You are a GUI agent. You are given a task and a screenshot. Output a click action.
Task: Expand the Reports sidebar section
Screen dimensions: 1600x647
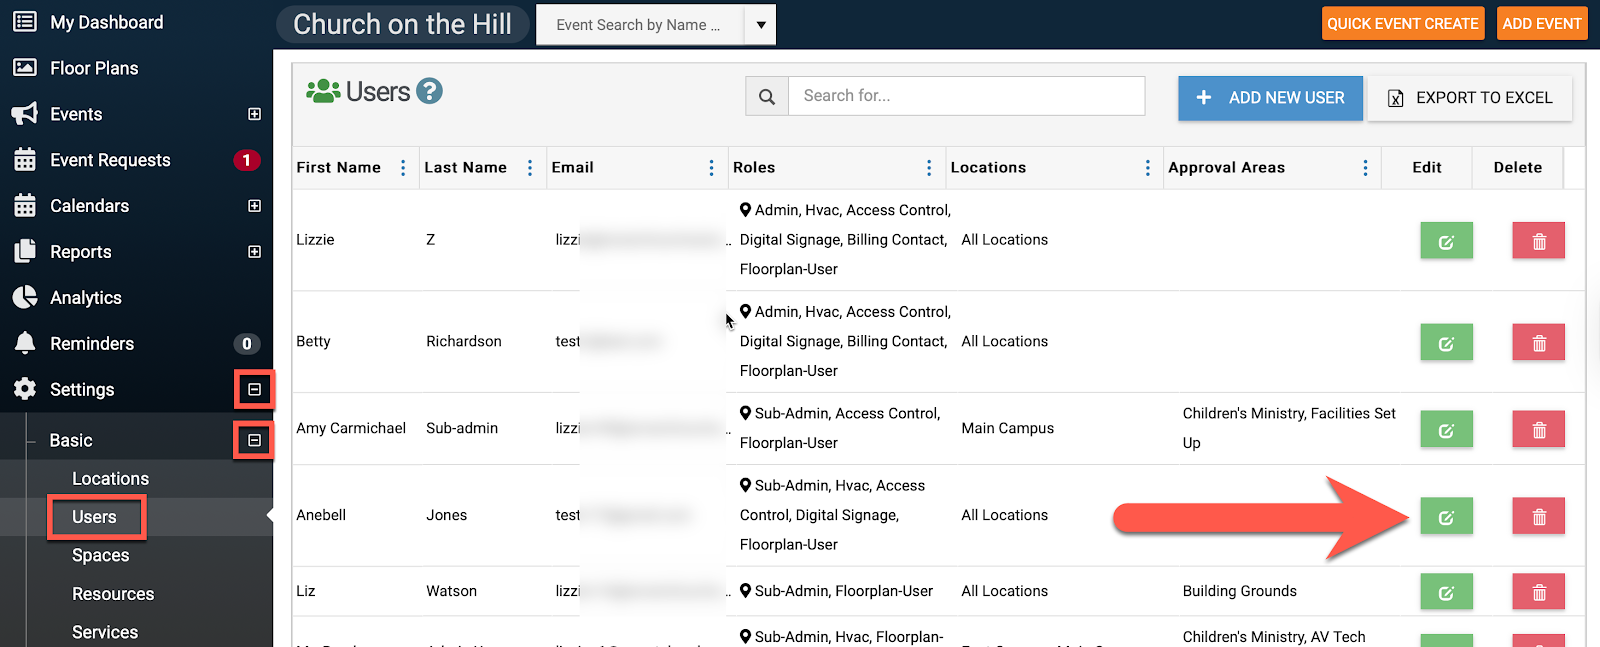(254, 252)
